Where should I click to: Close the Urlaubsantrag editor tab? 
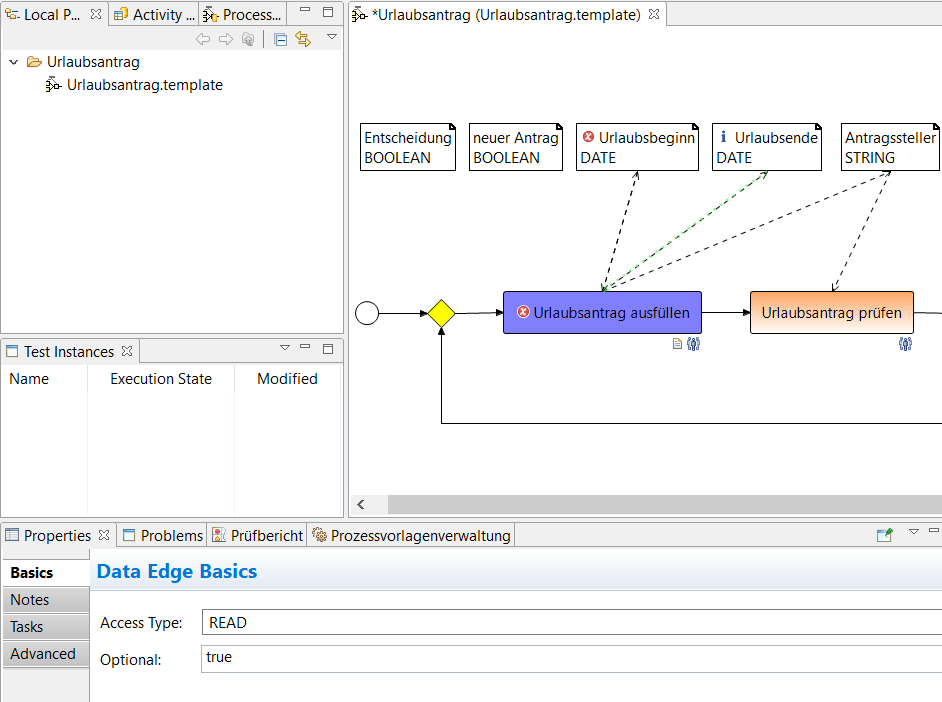click(x=654, y=14)
